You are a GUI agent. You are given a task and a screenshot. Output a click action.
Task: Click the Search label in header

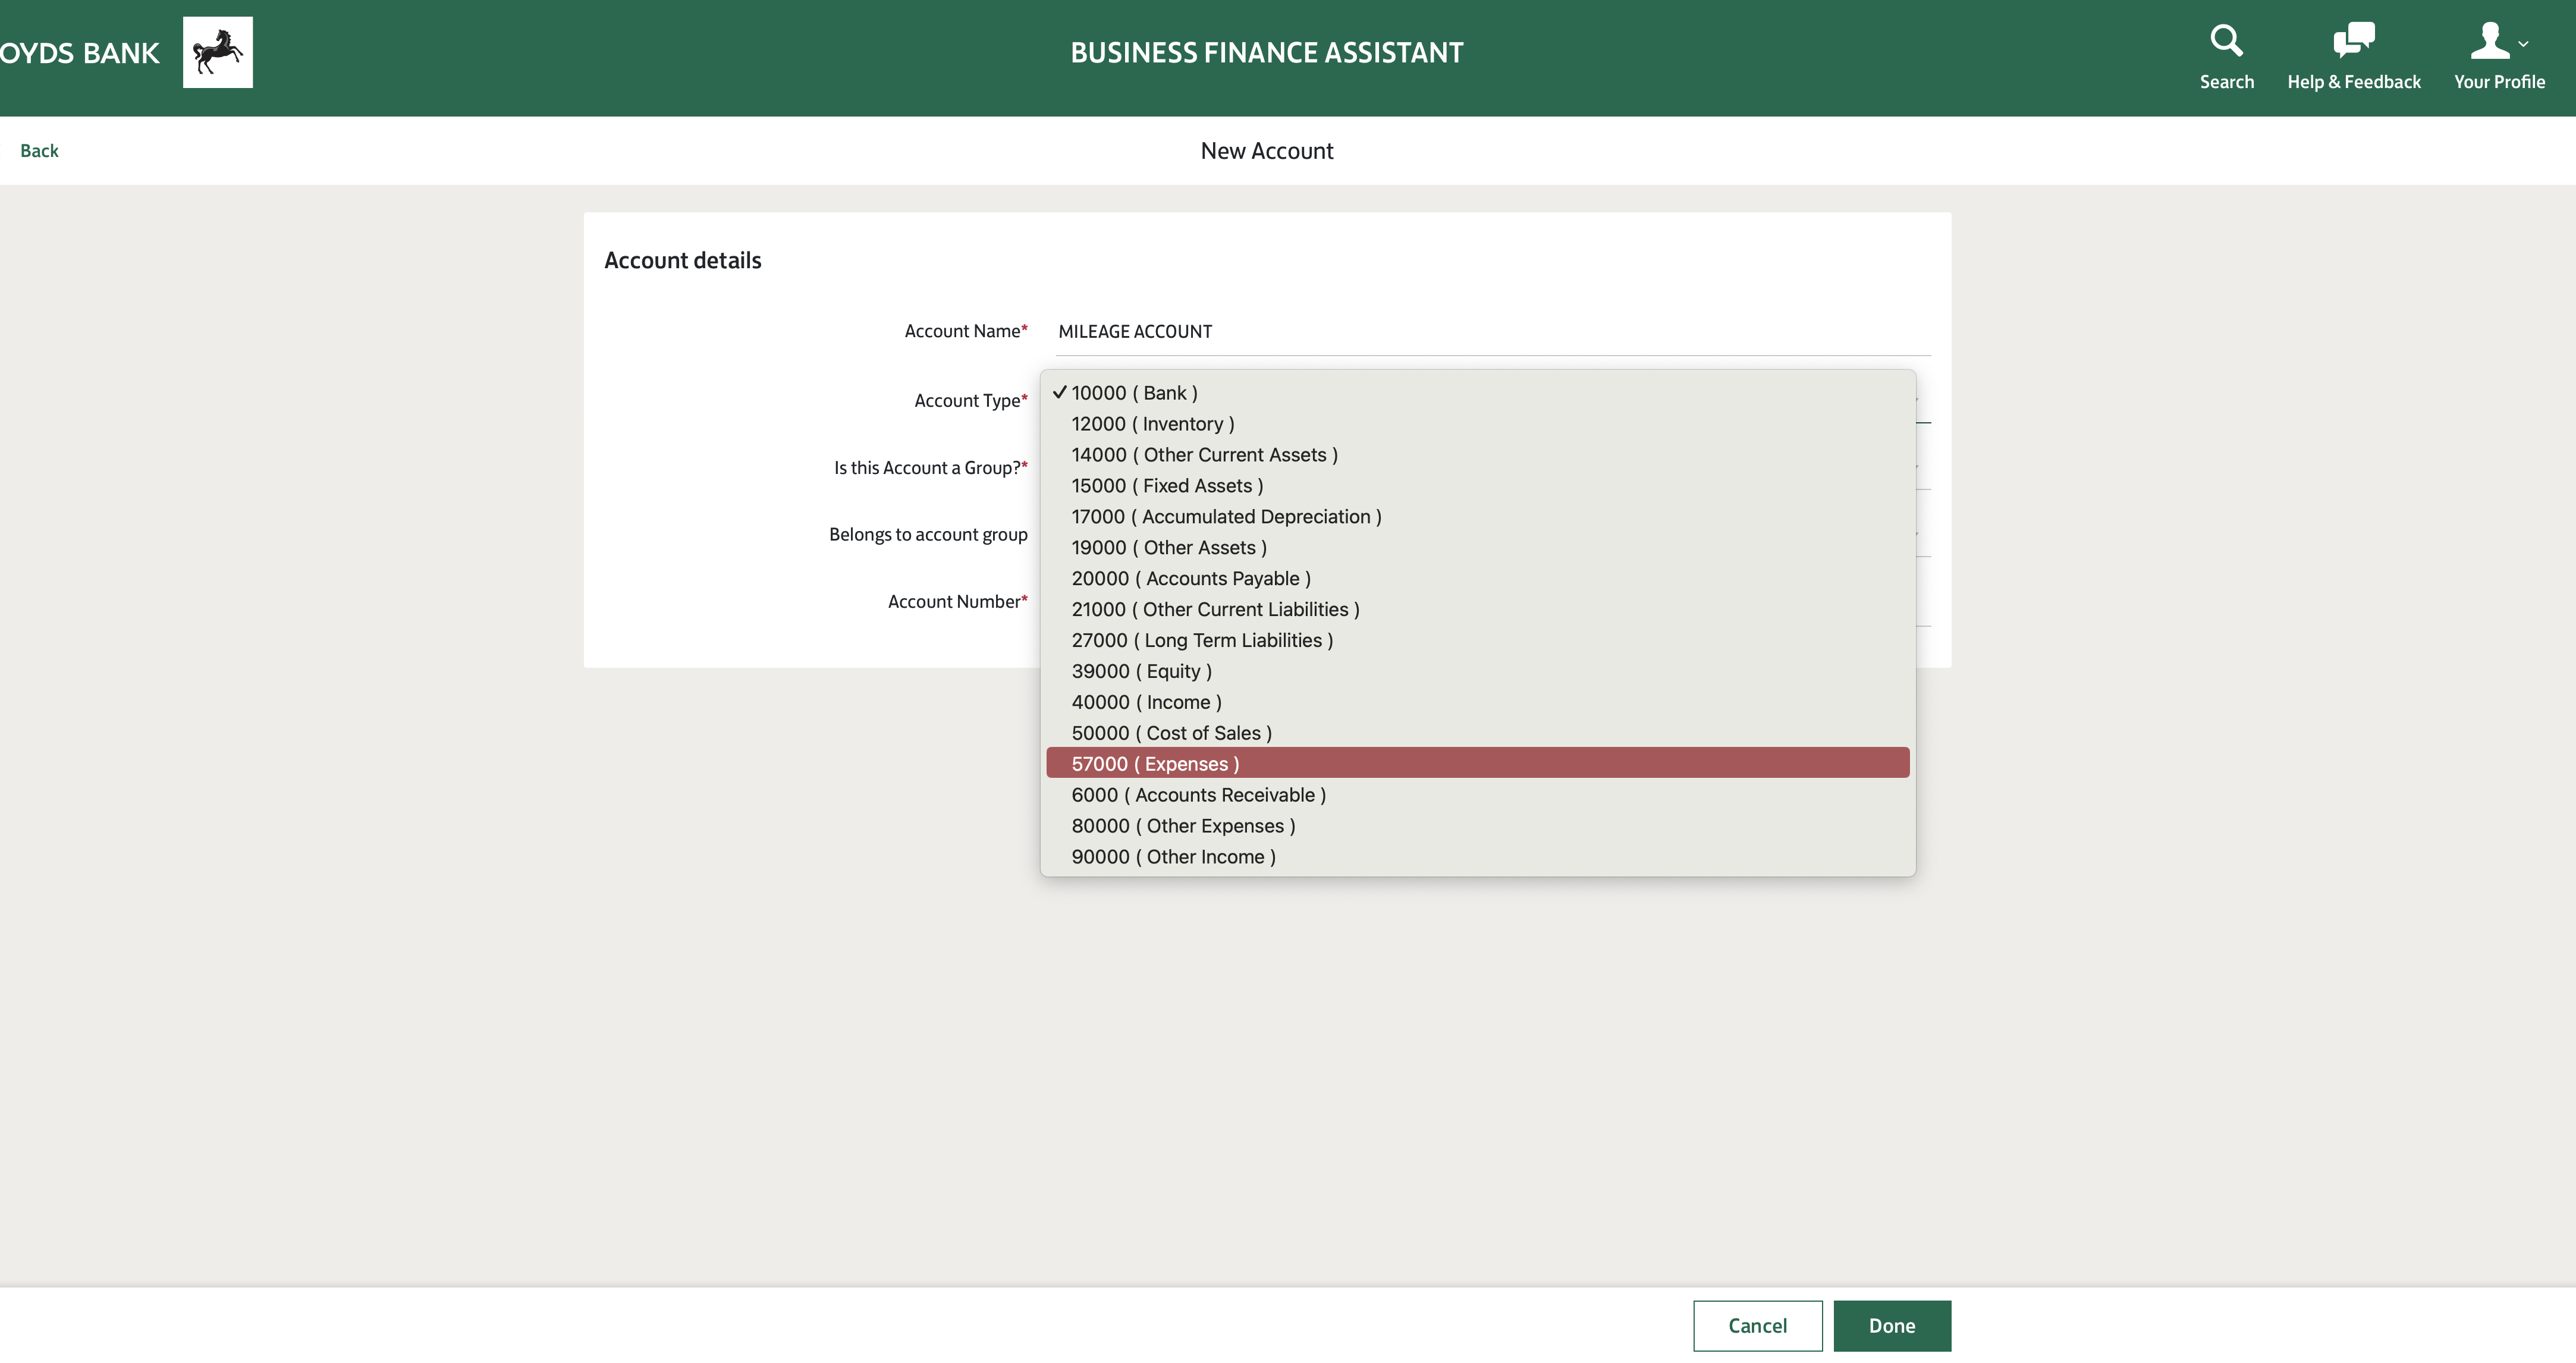click(x=2226, y=83)
